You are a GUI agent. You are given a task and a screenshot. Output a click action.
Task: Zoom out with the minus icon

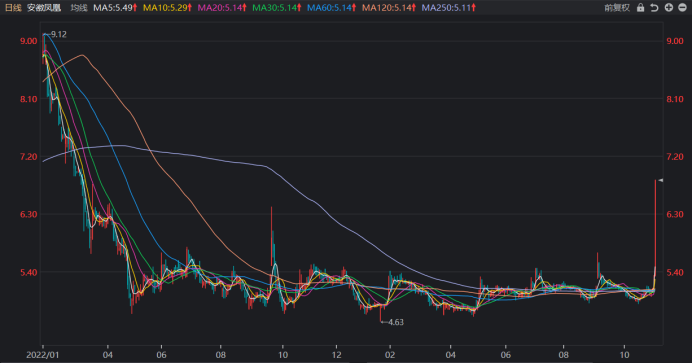pos(682,7)
